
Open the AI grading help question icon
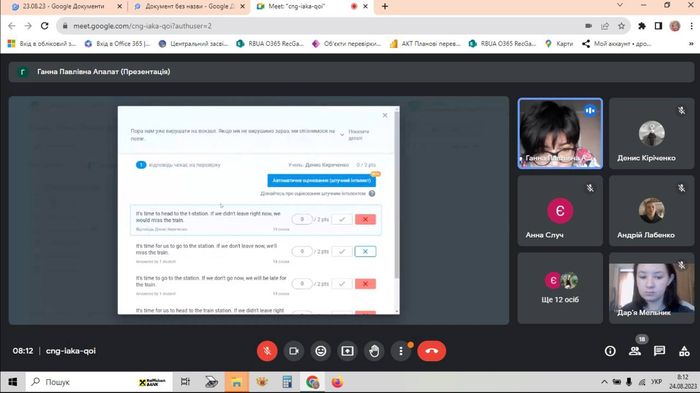(372, 193)
